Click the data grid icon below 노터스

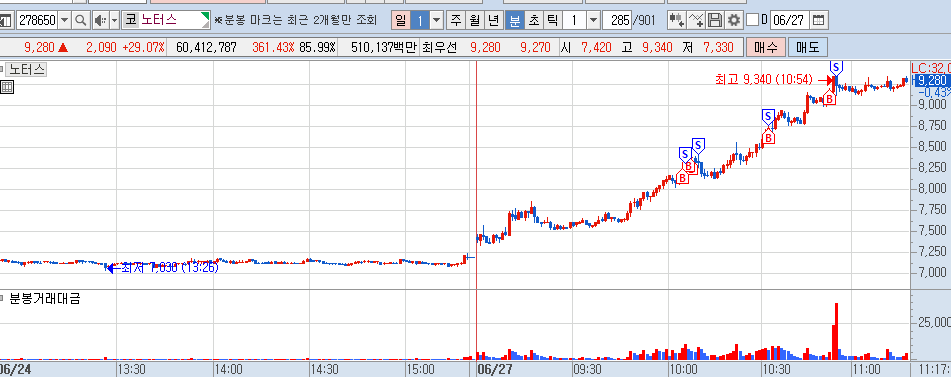pos(7,87)
